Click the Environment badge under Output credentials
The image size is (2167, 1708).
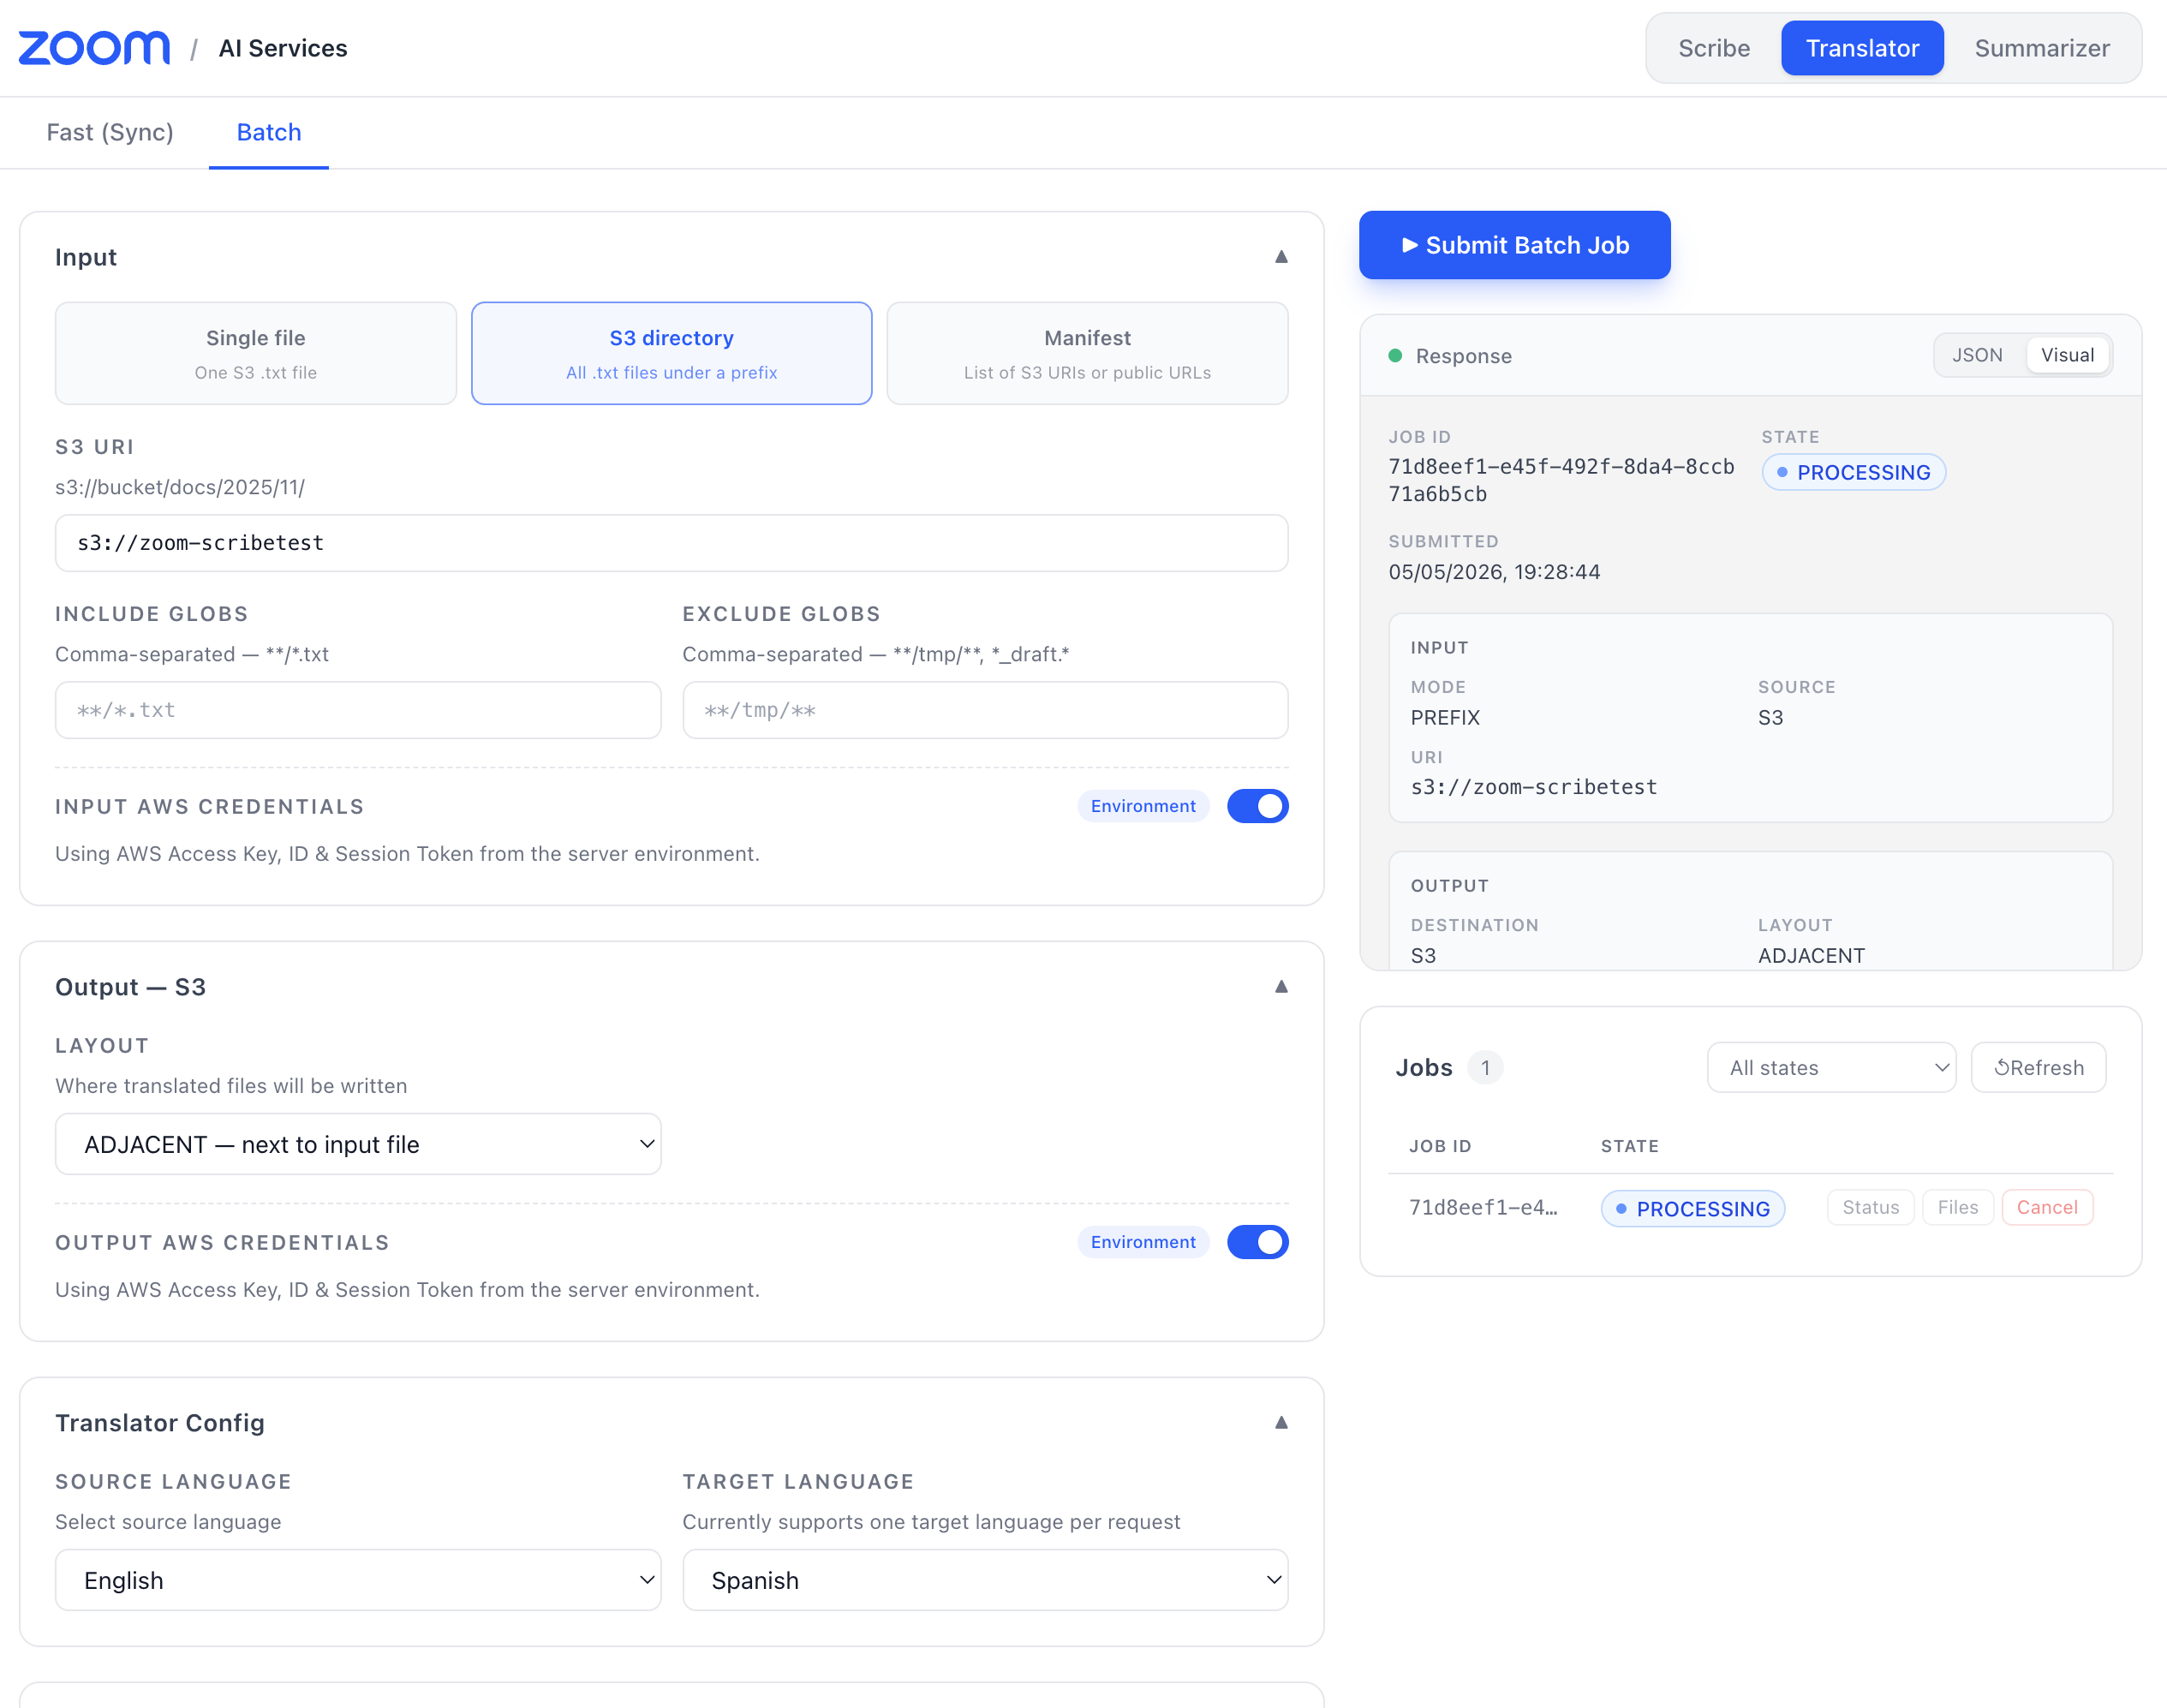coord(1143,1242)
